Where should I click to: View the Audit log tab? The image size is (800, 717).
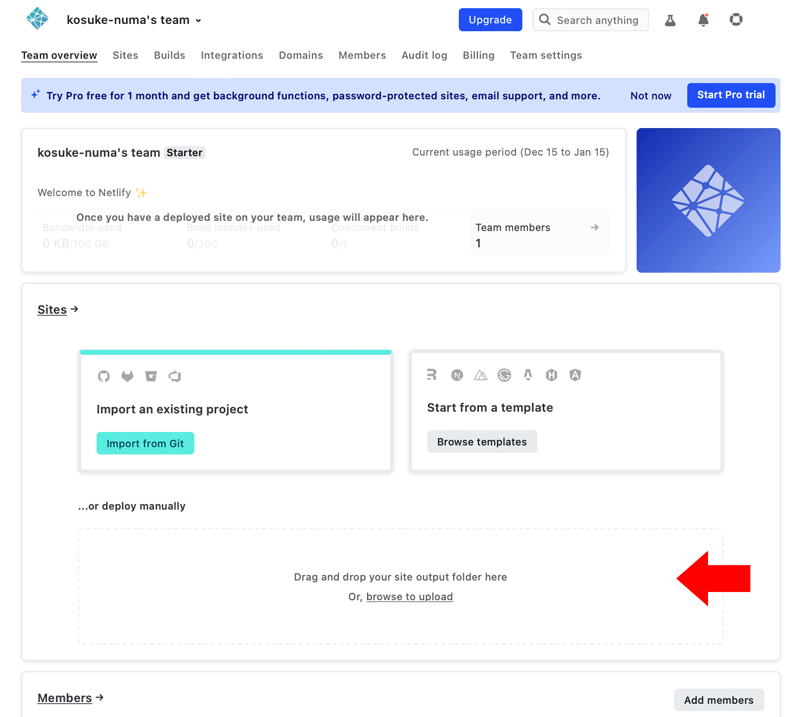424,55
